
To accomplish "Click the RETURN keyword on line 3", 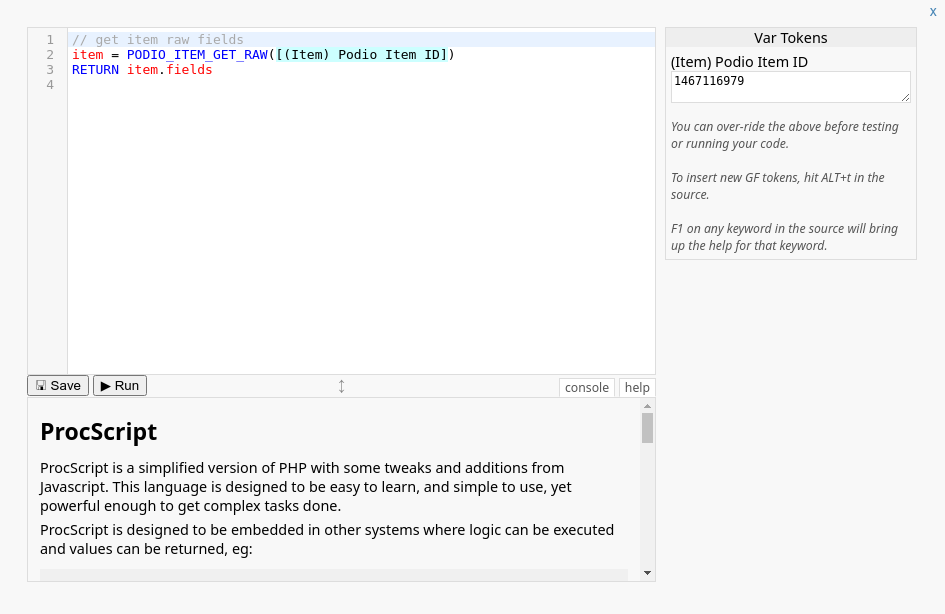I will [95, 70].
